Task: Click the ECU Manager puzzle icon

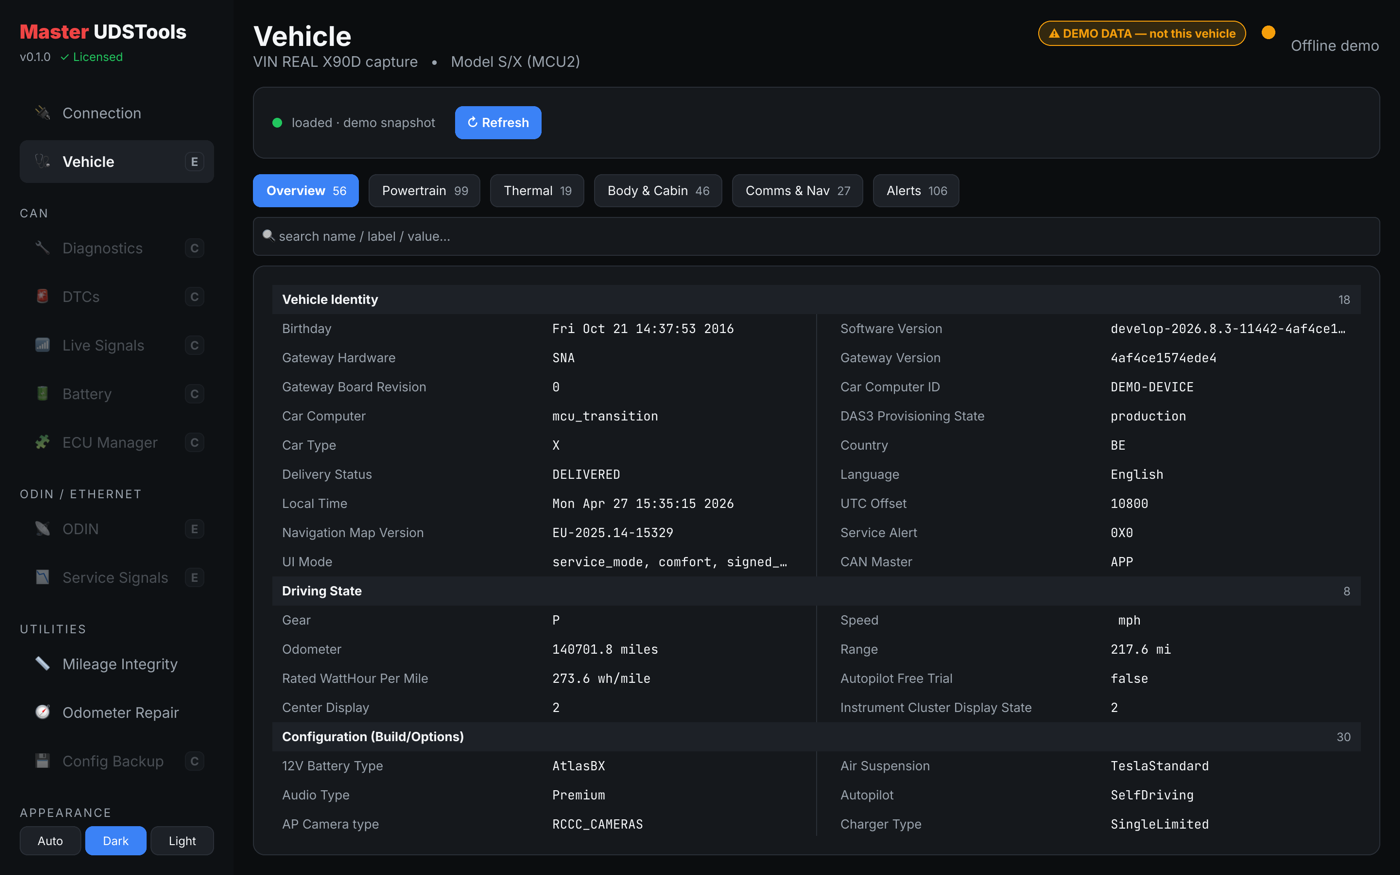Action: (42, 442)
